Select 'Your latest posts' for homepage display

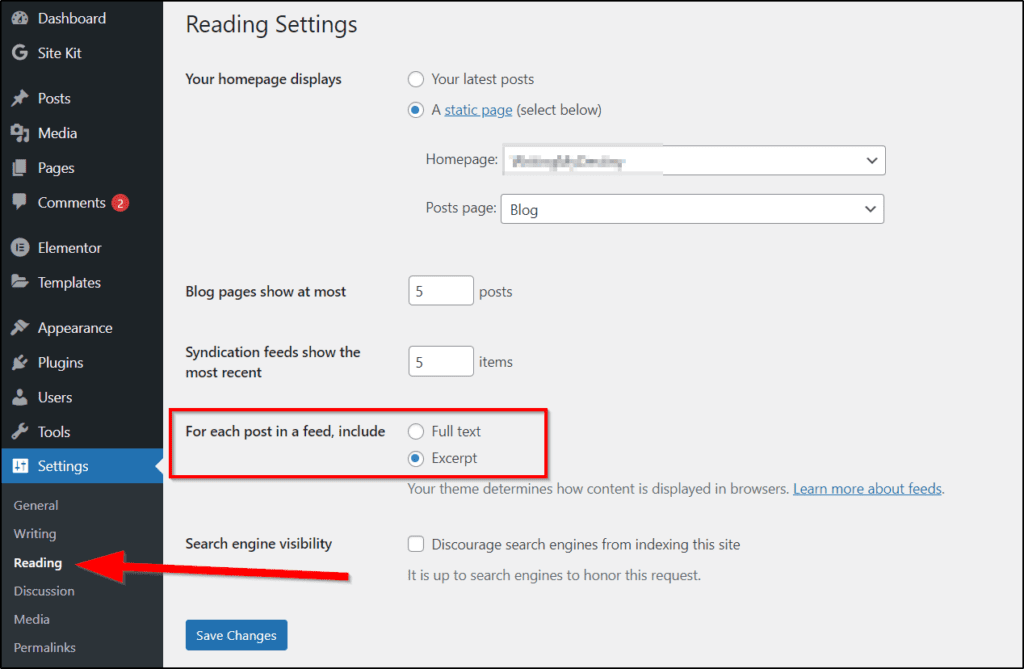(x=415, y=79)
